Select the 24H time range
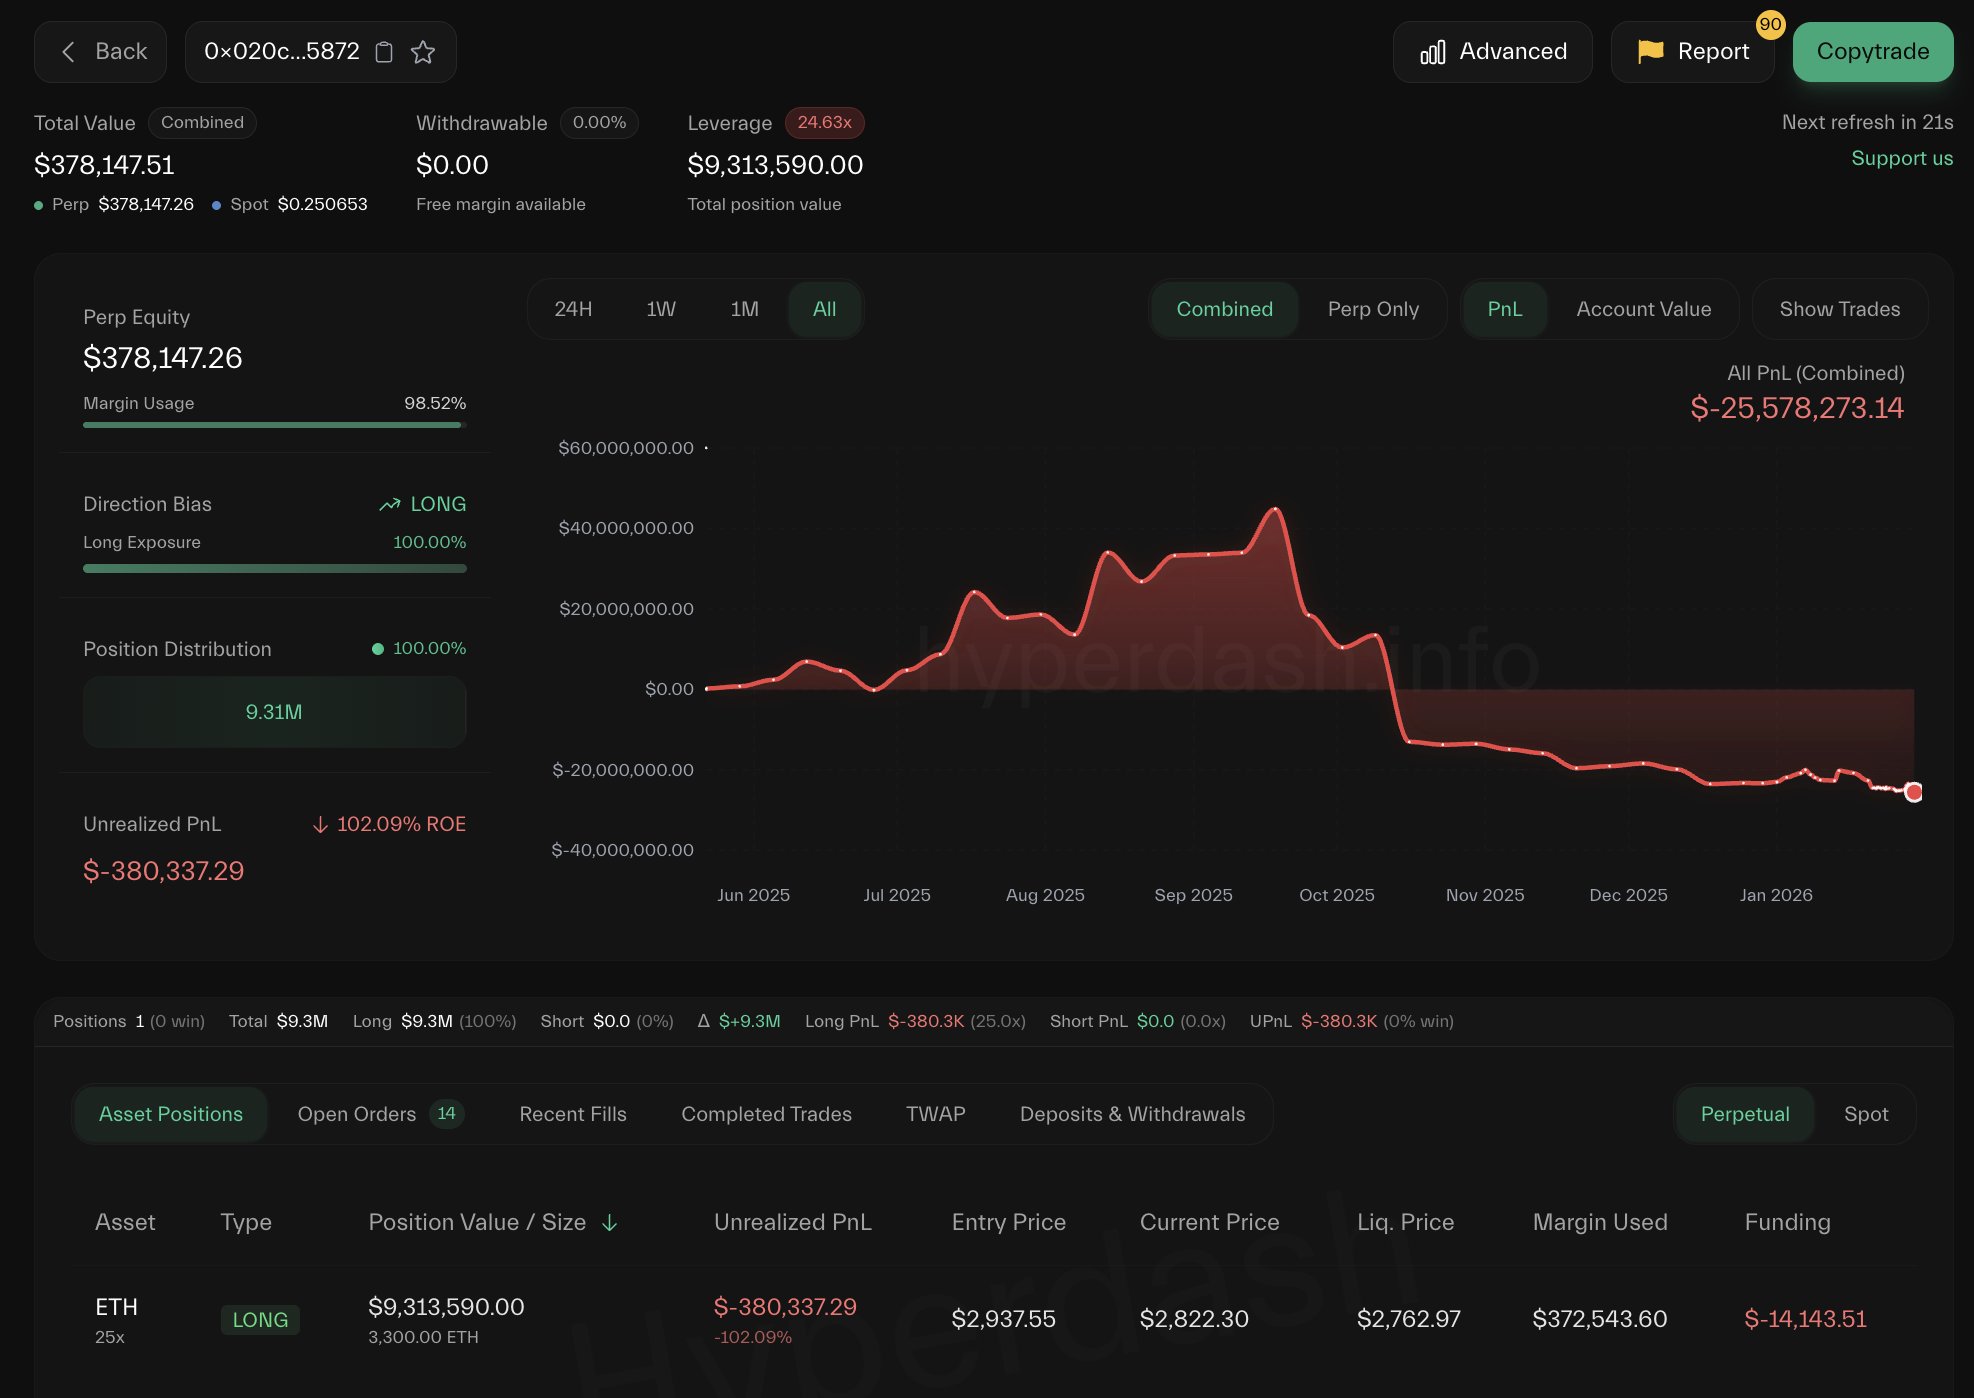 coord(573,309)
